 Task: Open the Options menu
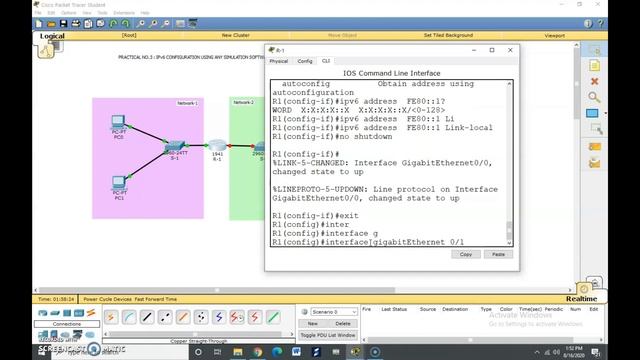(69, 13)
